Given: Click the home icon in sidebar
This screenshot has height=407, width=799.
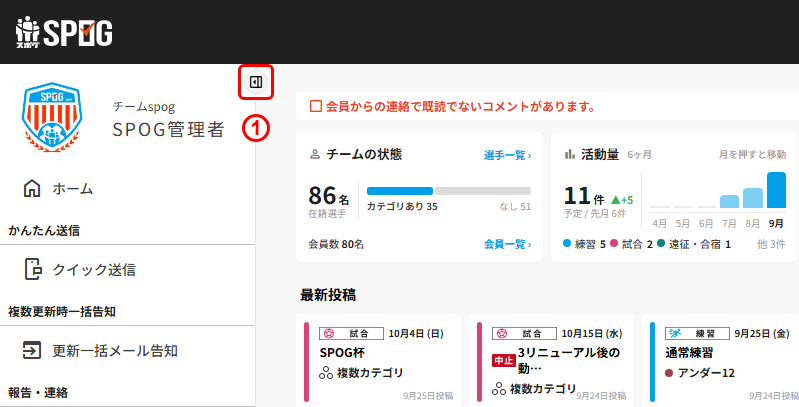Looking at the screenshot, I should (32, 188).
